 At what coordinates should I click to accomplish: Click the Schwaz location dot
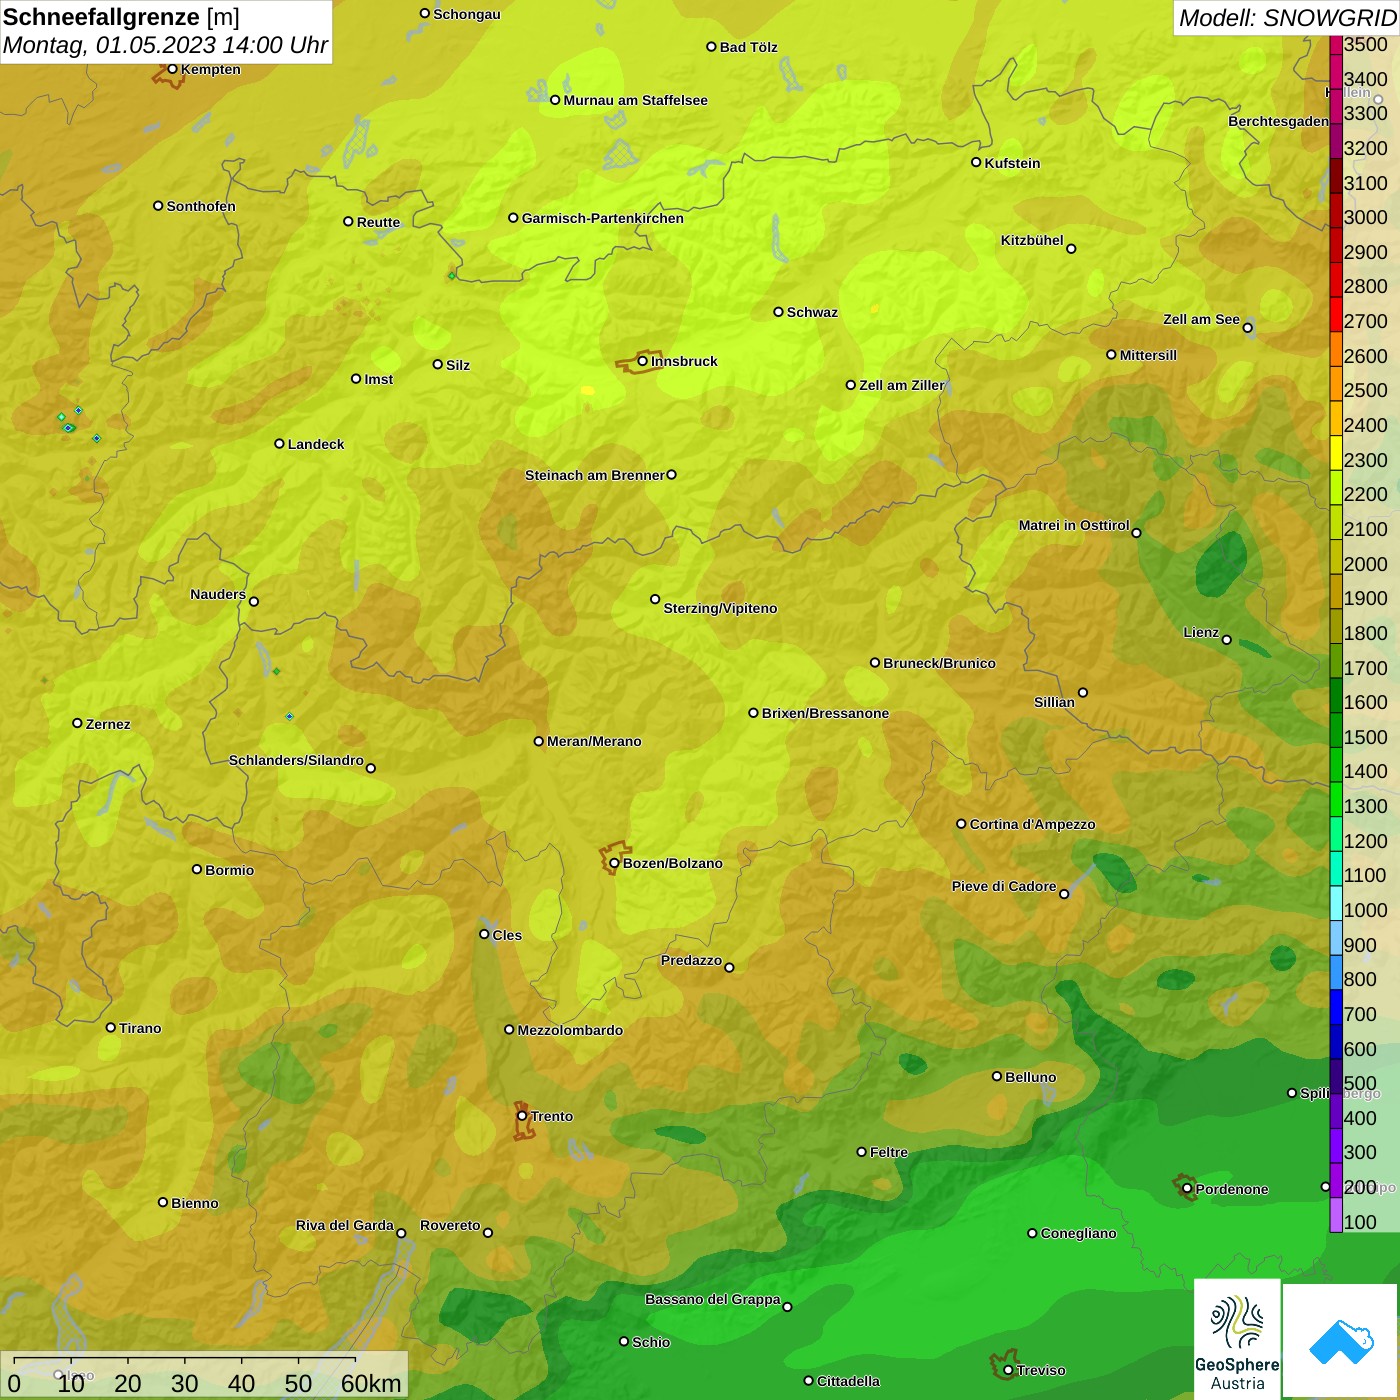point(778,312)
